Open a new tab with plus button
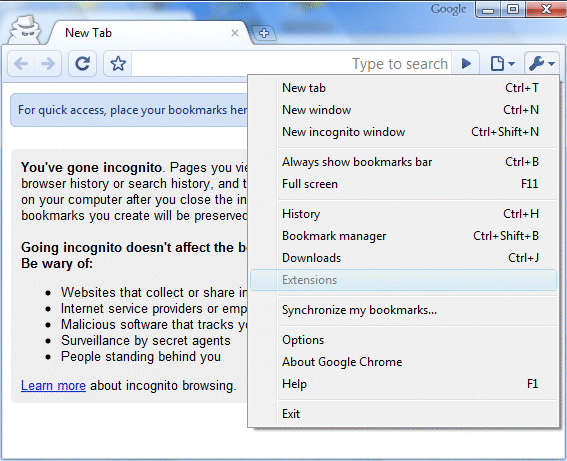Image resolution: width=567 pixels, height=461 pixels. (264, 33)
